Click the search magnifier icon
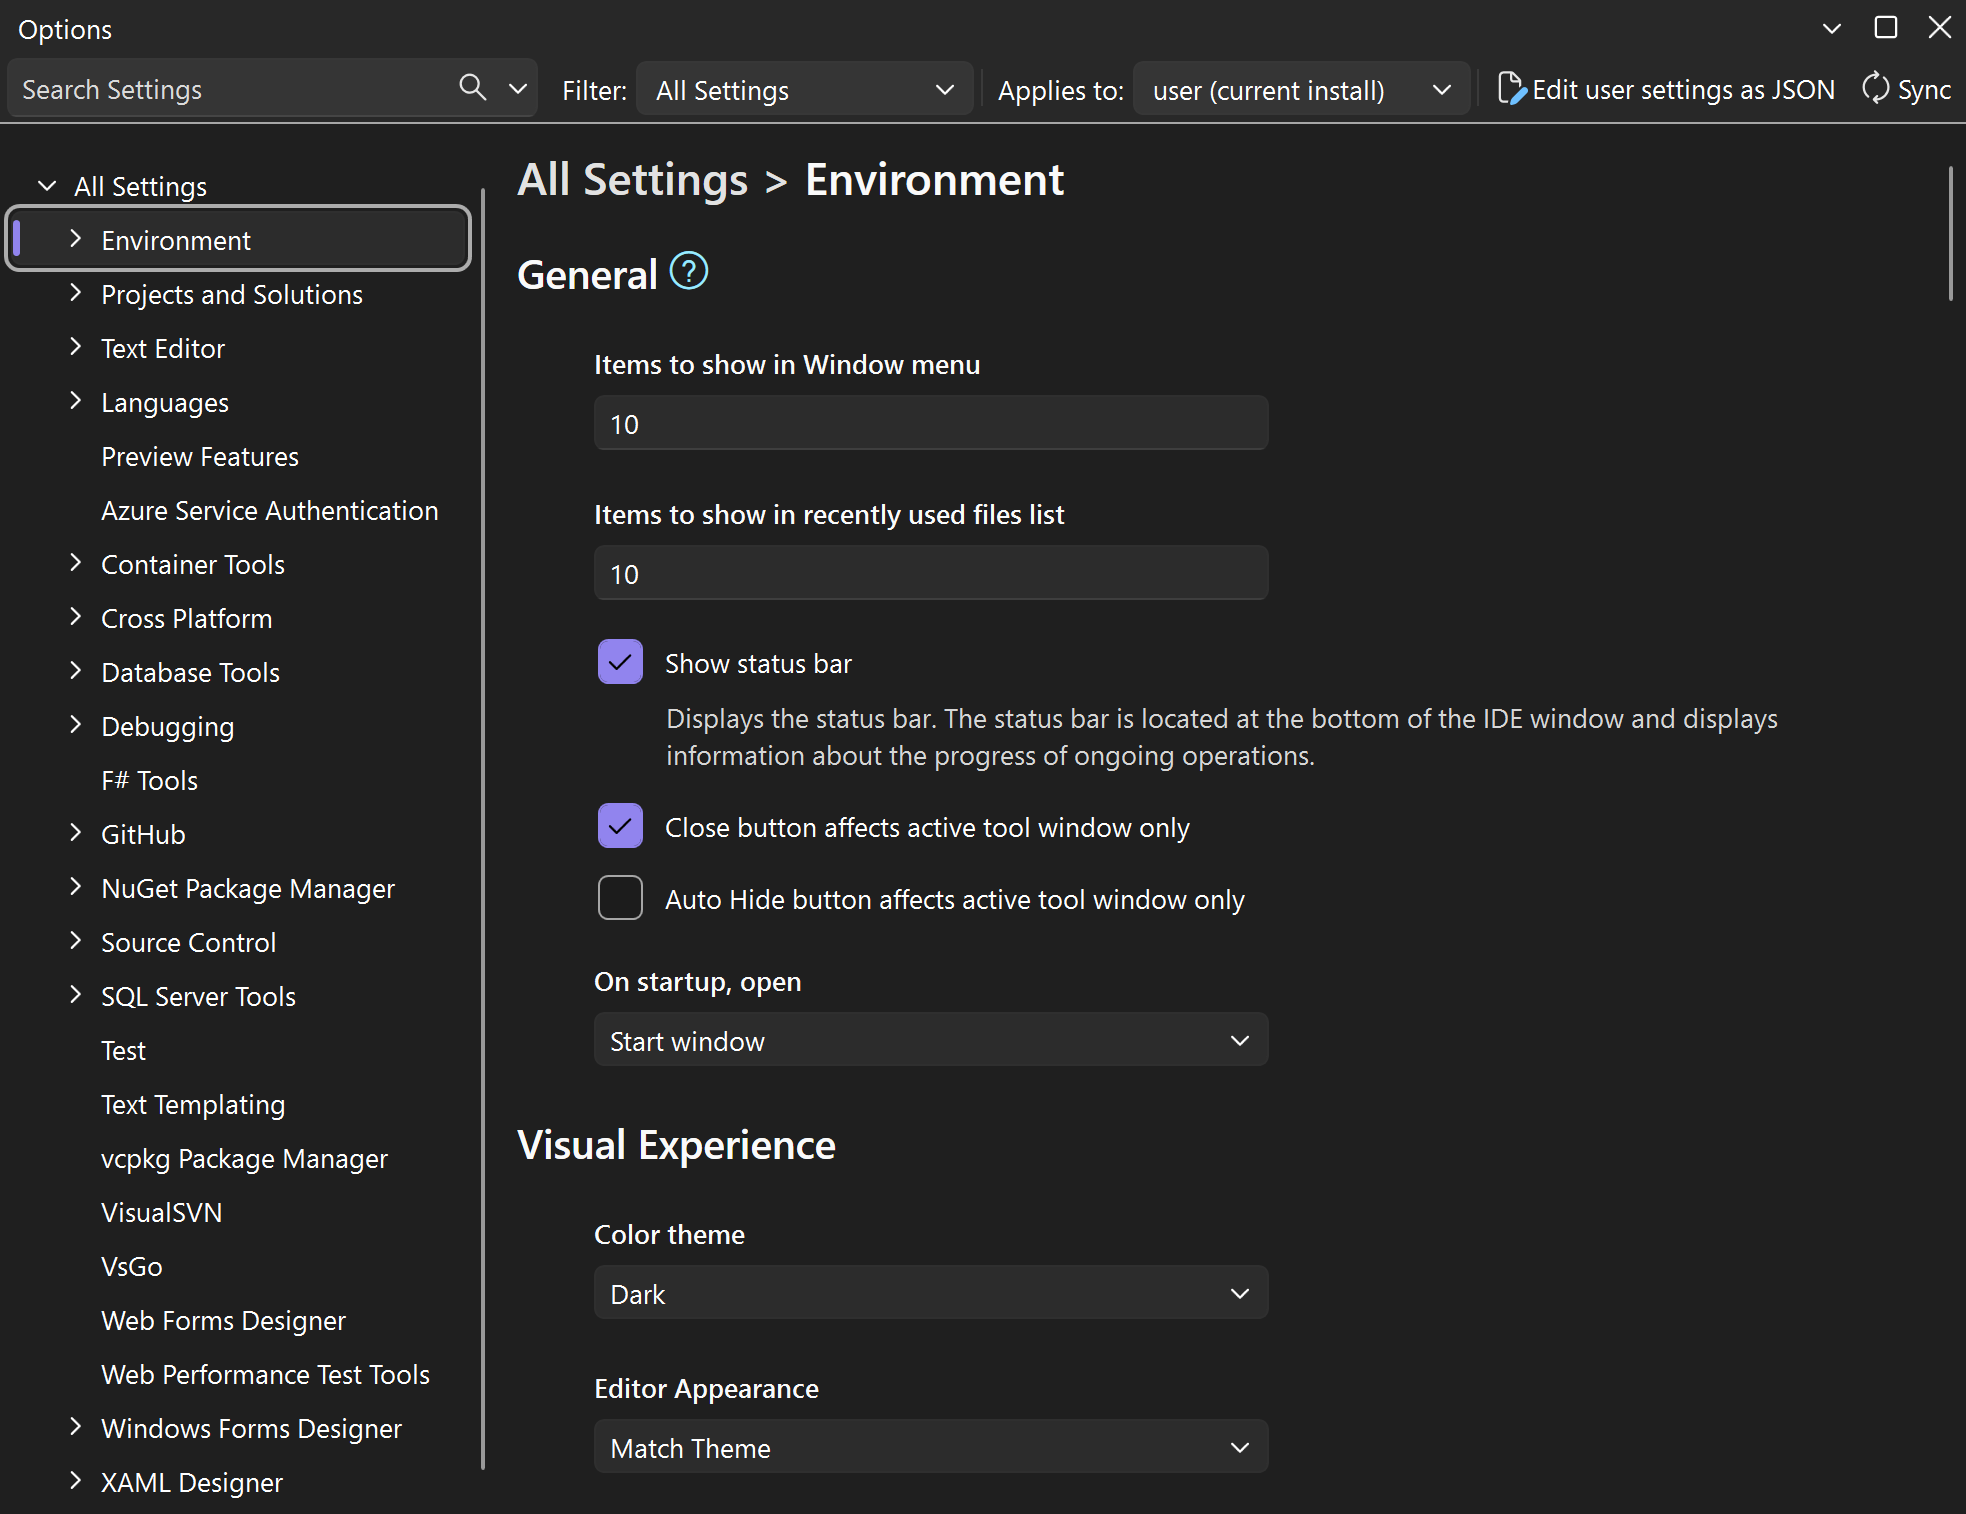The width and height of the screenshot is (1966, 1514). pyautogui.click(x=472, y=88)
